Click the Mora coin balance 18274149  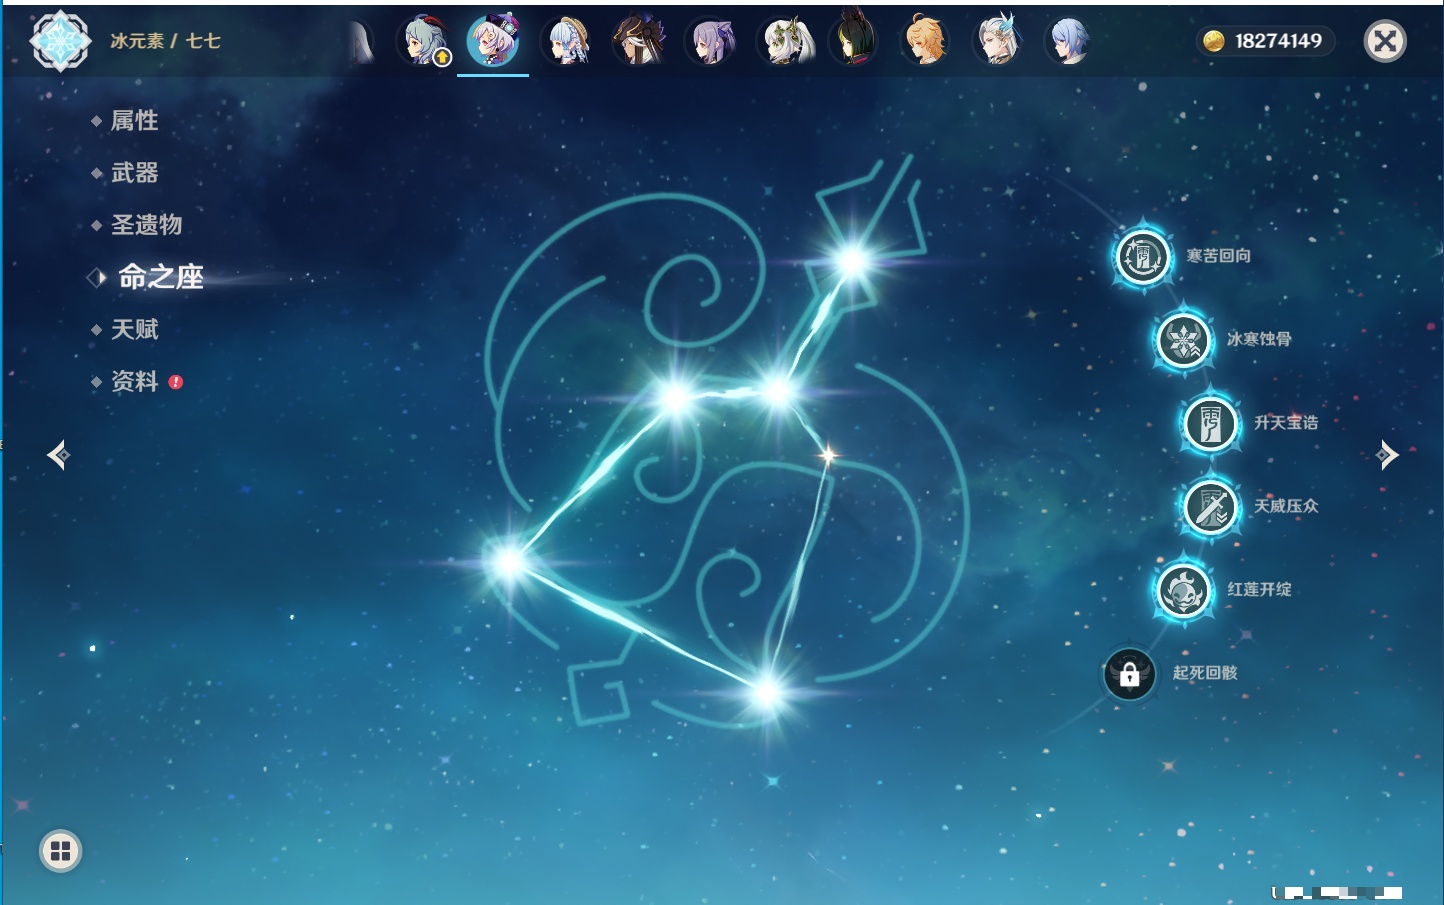1266,41
